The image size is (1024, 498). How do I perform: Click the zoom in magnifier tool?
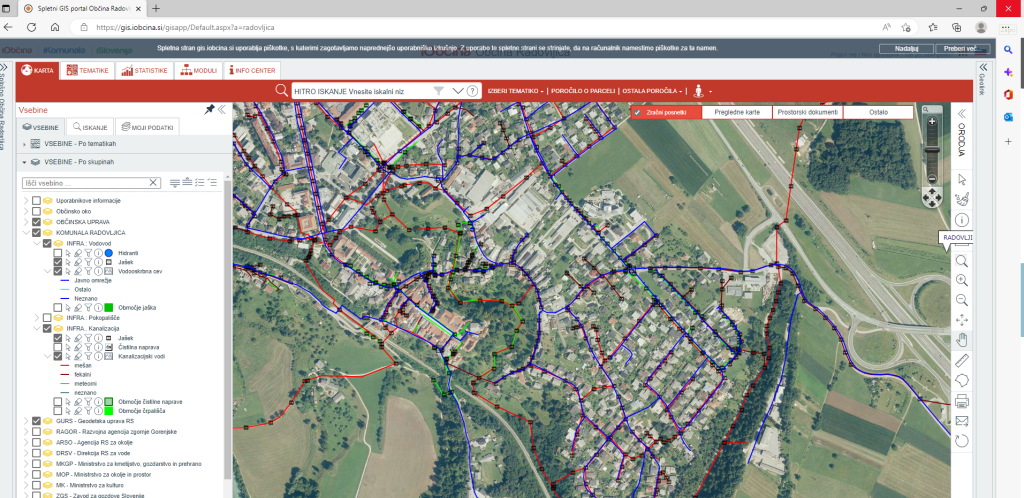[962, 280]
